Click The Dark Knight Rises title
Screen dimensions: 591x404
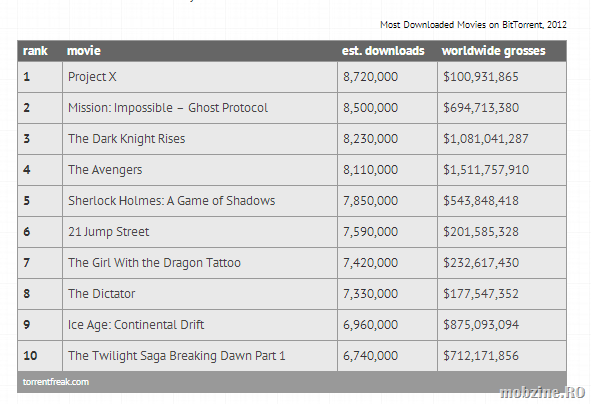tap(126, 139)
